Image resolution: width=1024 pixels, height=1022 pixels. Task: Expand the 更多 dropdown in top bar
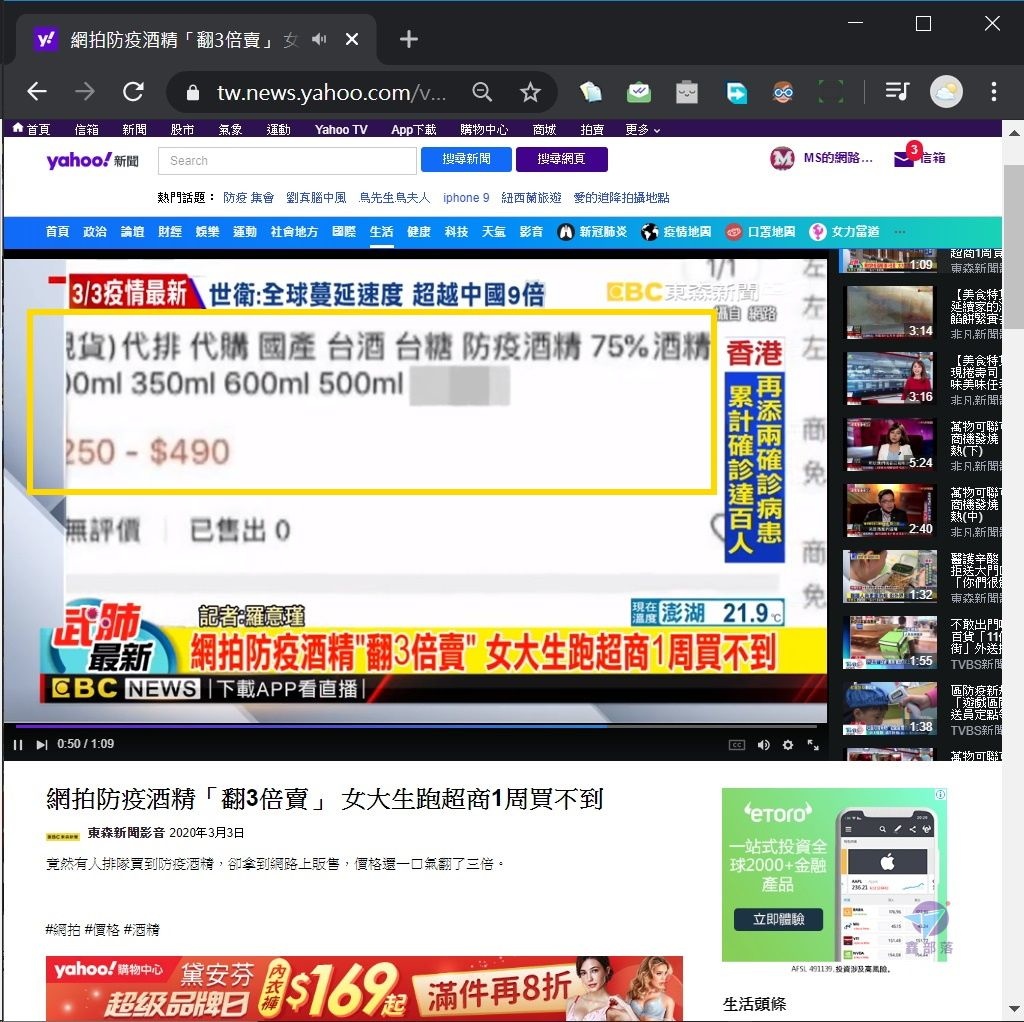point(642,129)
